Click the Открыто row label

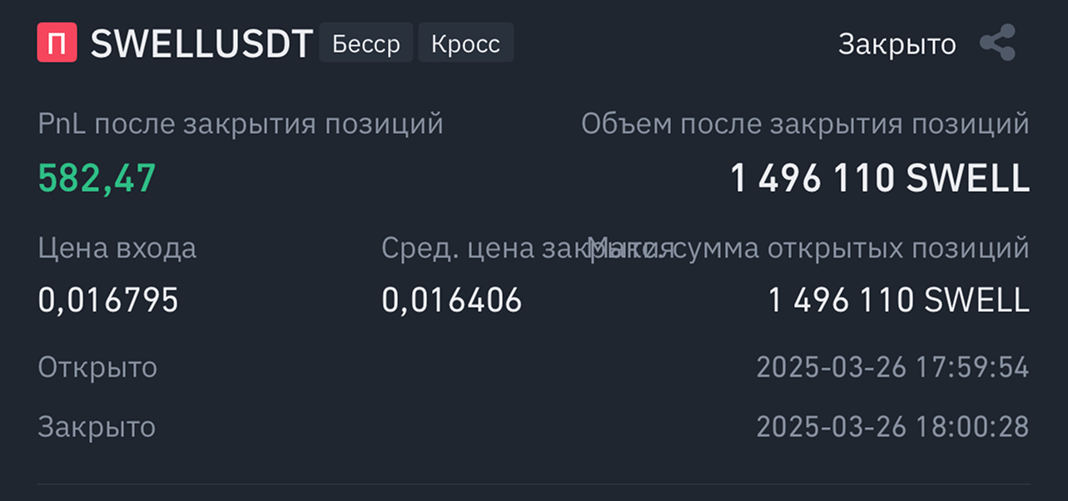(98, 367)
